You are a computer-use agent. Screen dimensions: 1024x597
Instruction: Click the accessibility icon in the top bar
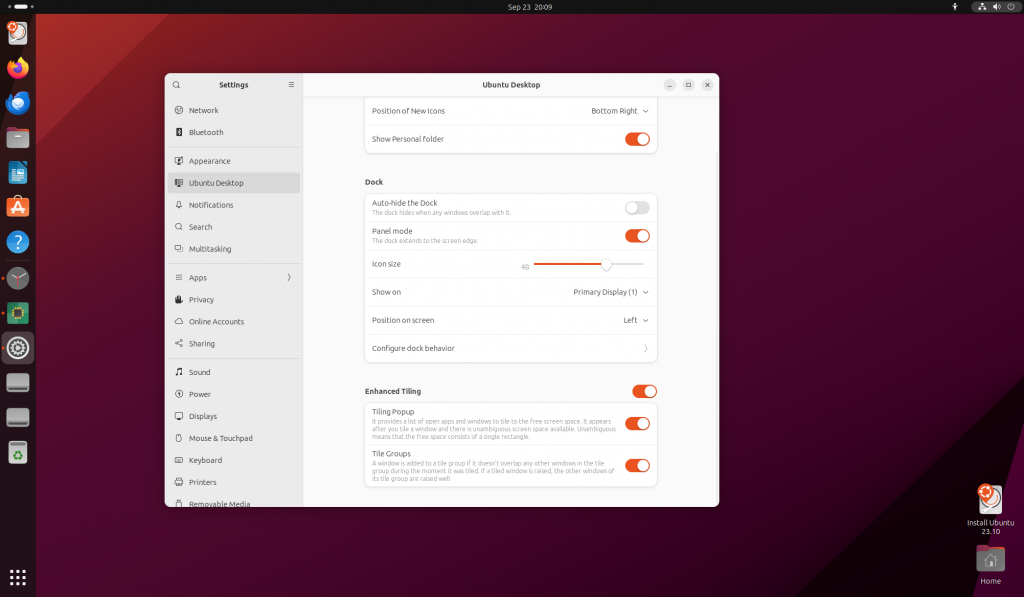tap(955, 7)
